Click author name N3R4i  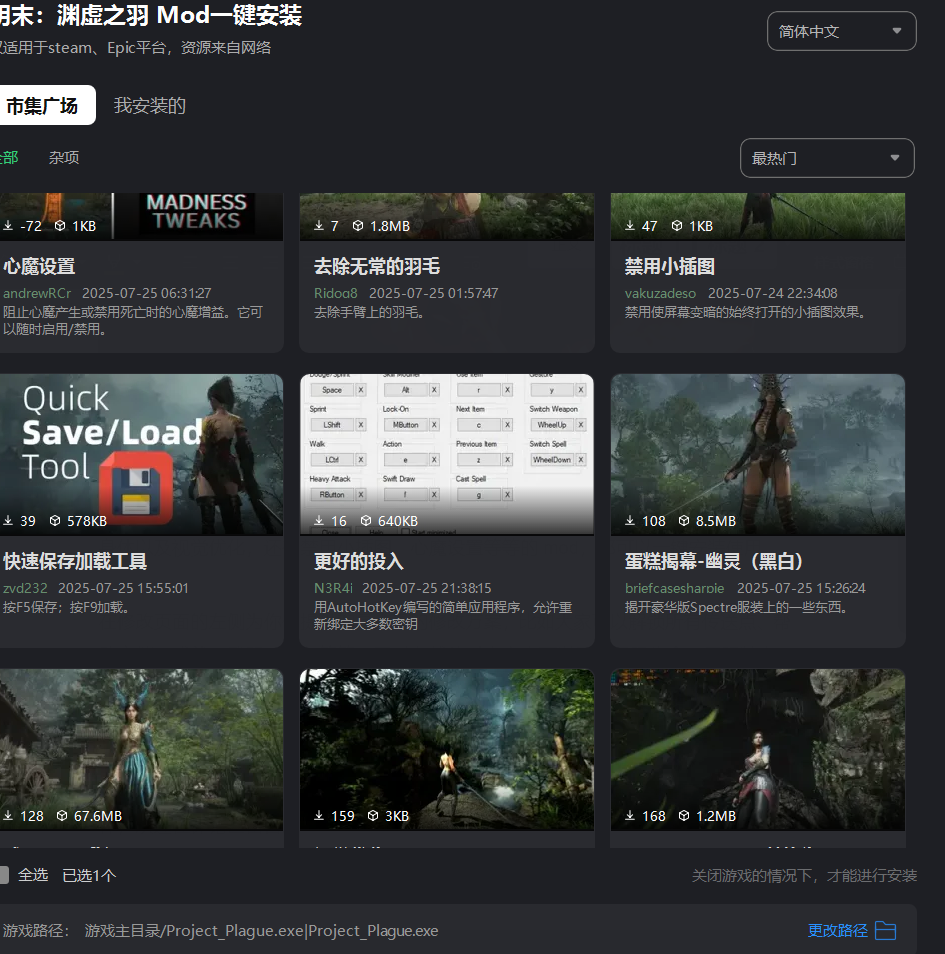point(333,588)
